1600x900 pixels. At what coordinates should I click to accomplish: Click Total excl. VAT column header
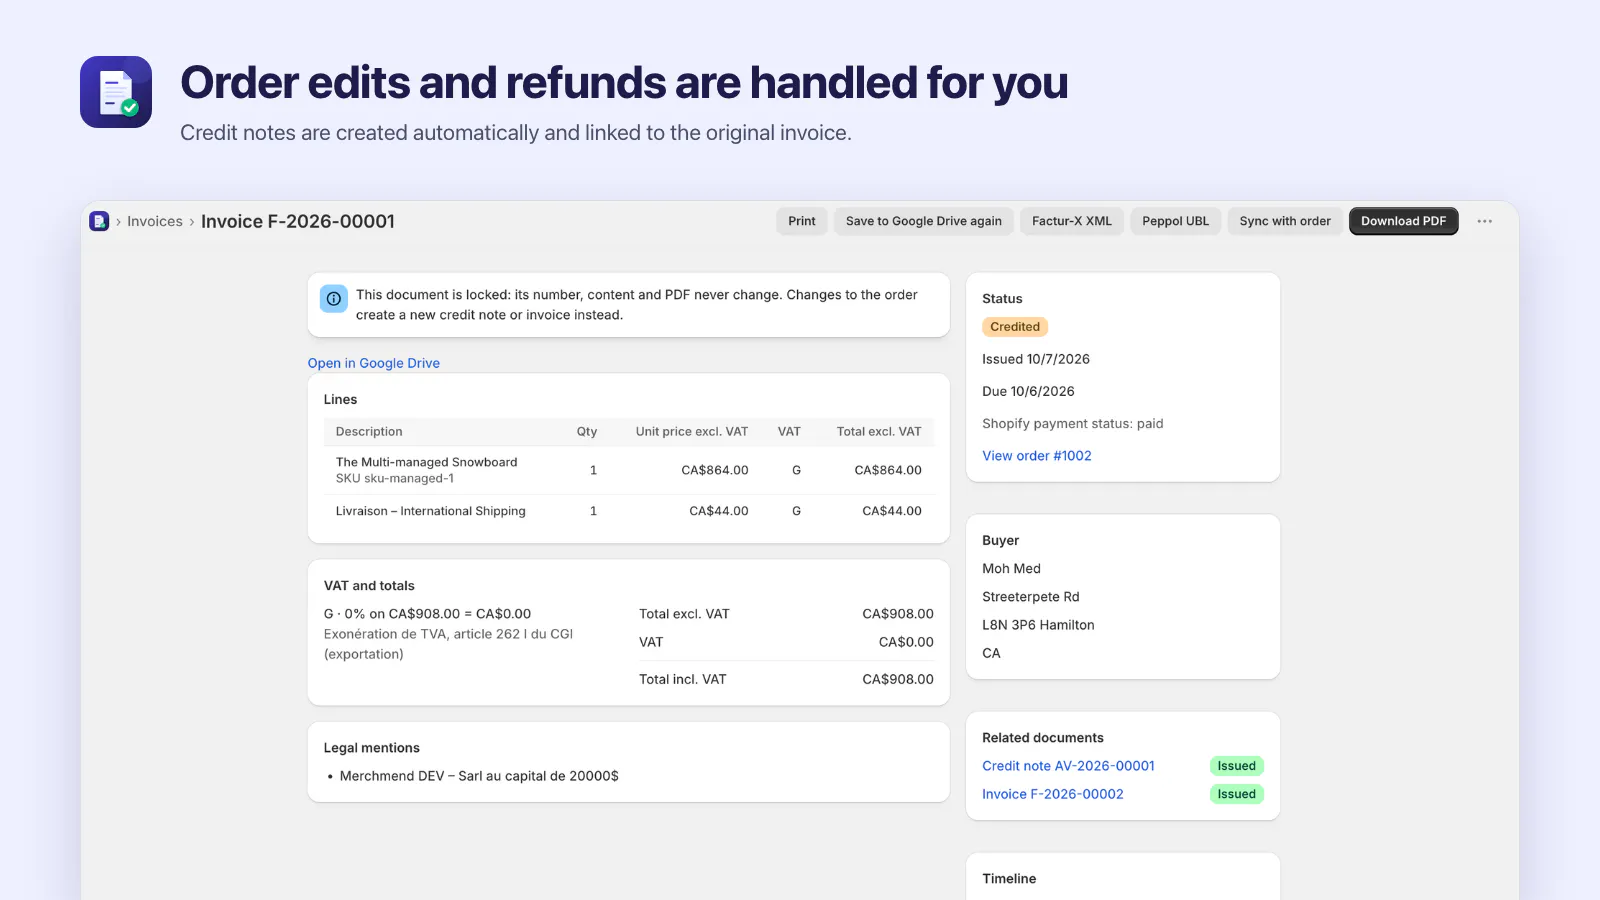[879, 432]
